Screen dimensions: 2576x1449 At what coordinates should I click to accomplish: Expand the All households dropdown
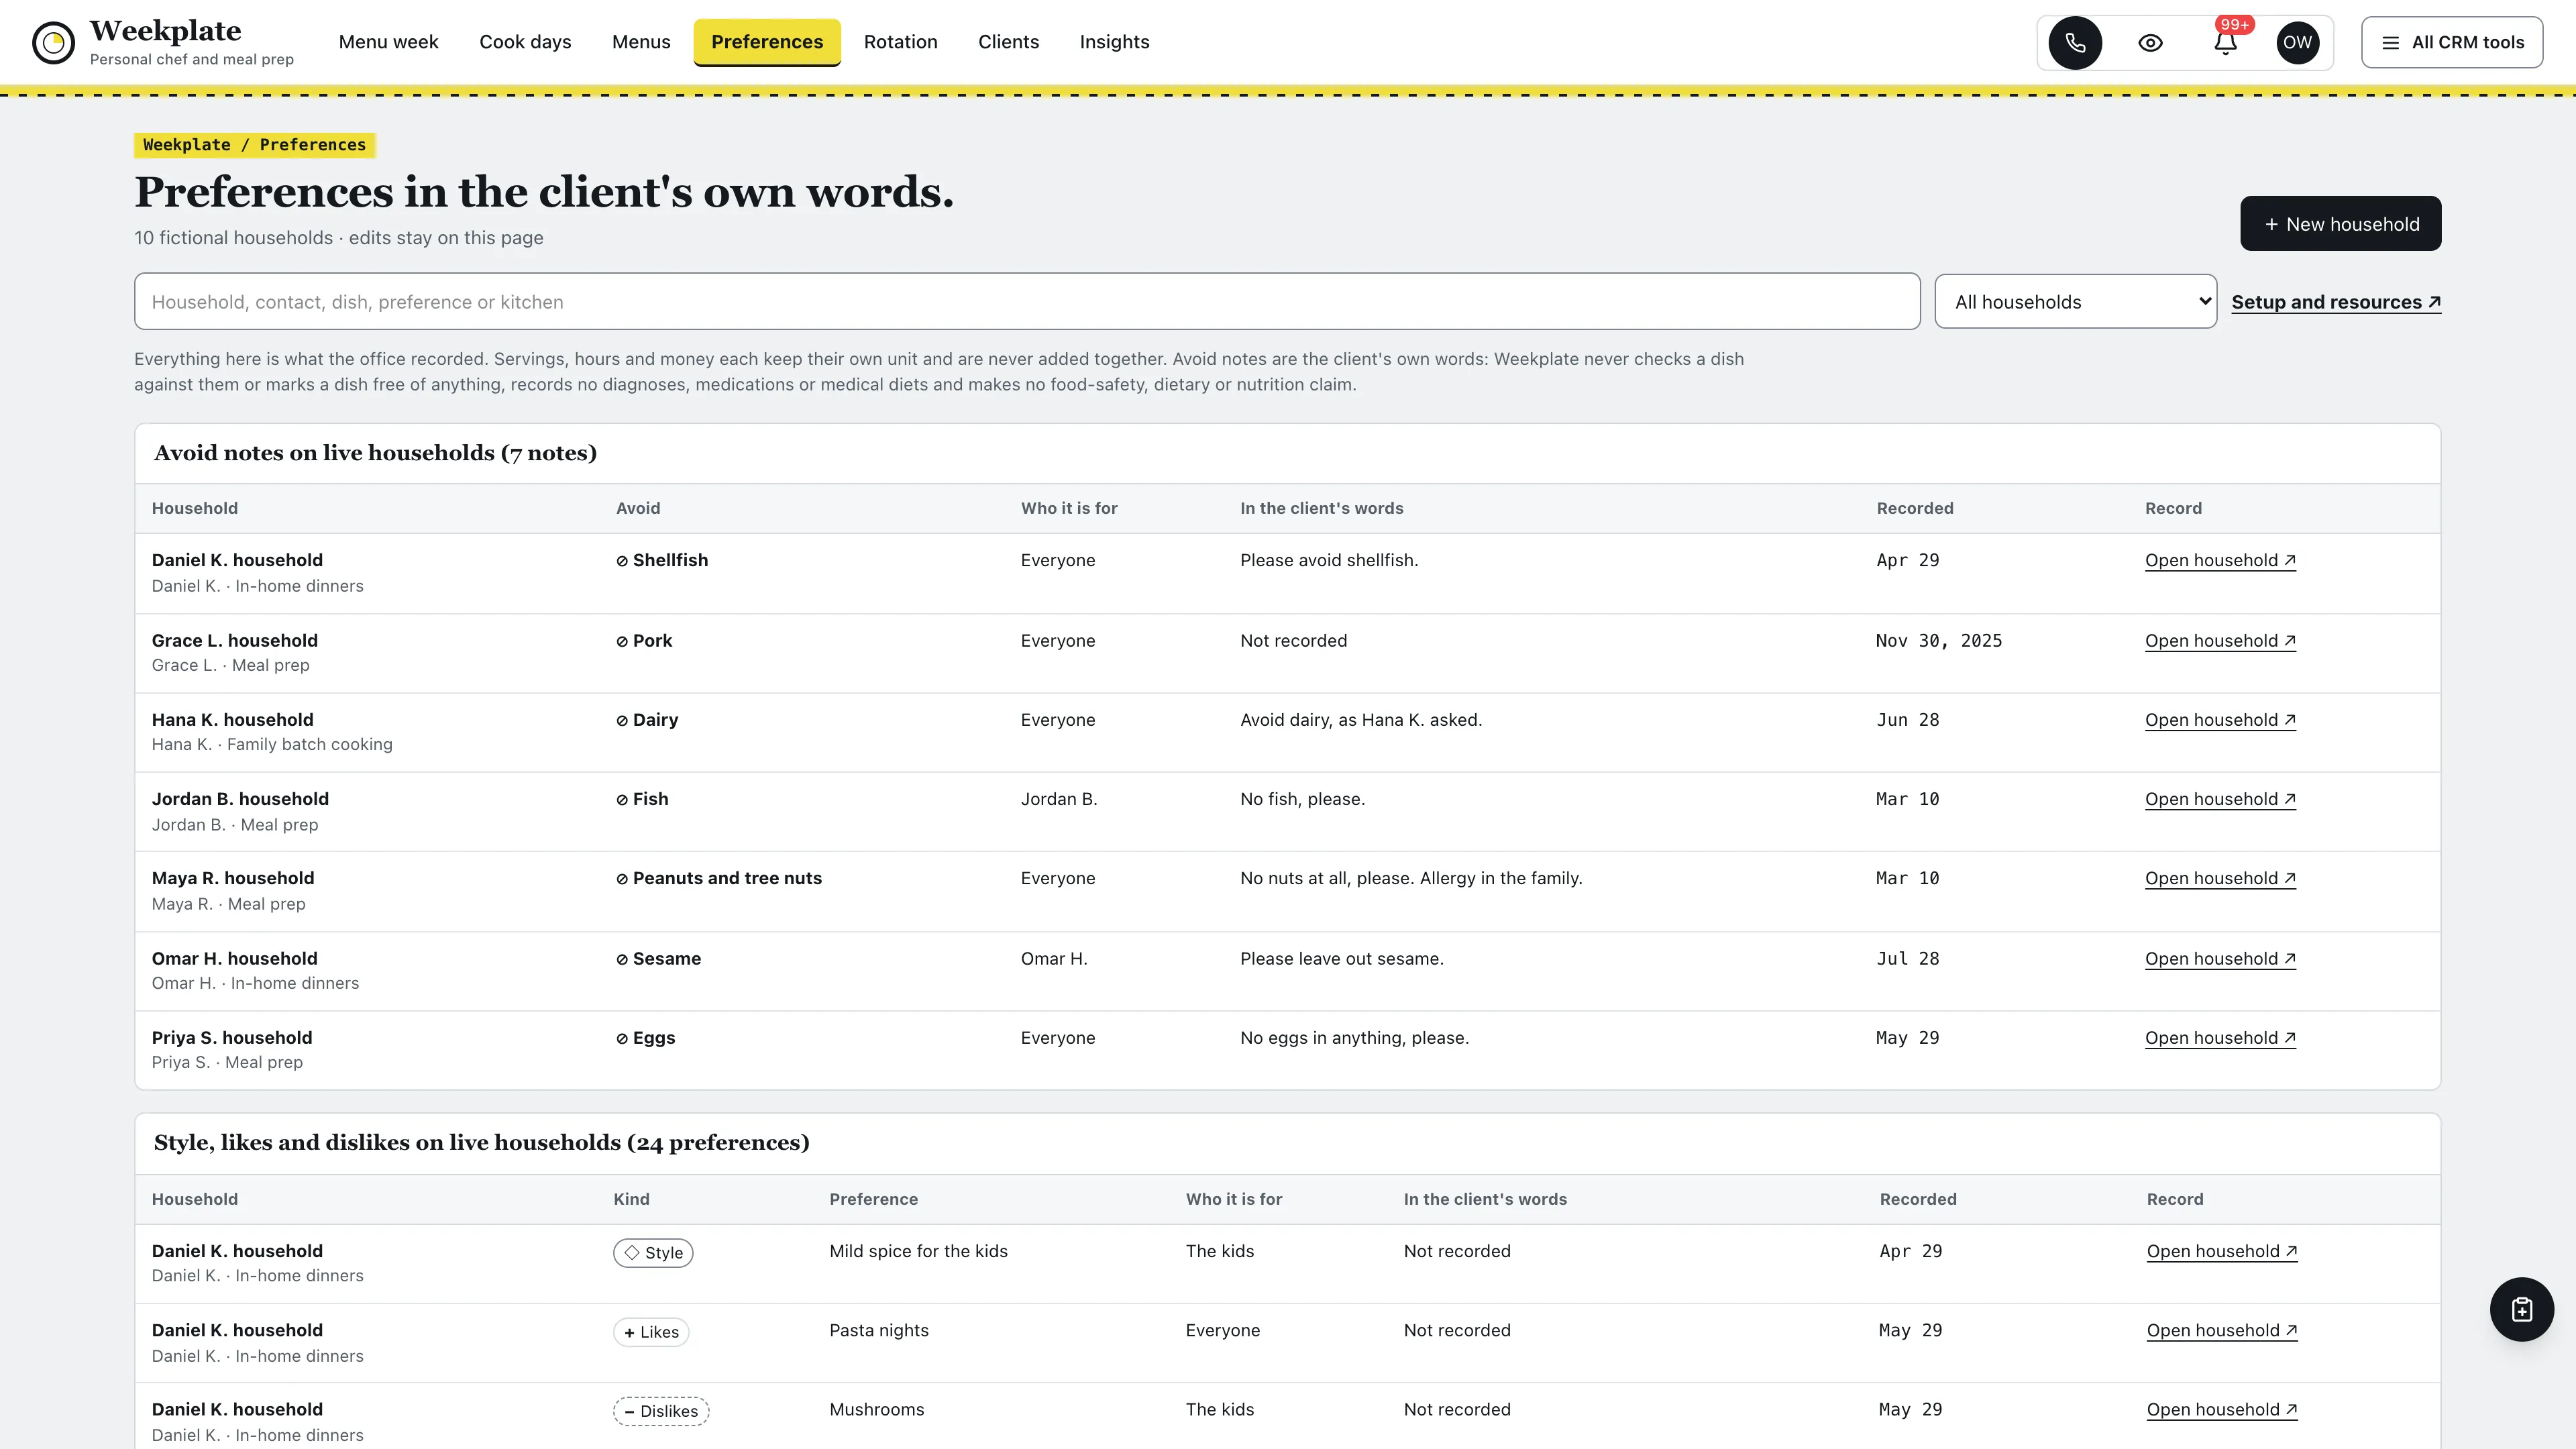tap(2075, 301)
